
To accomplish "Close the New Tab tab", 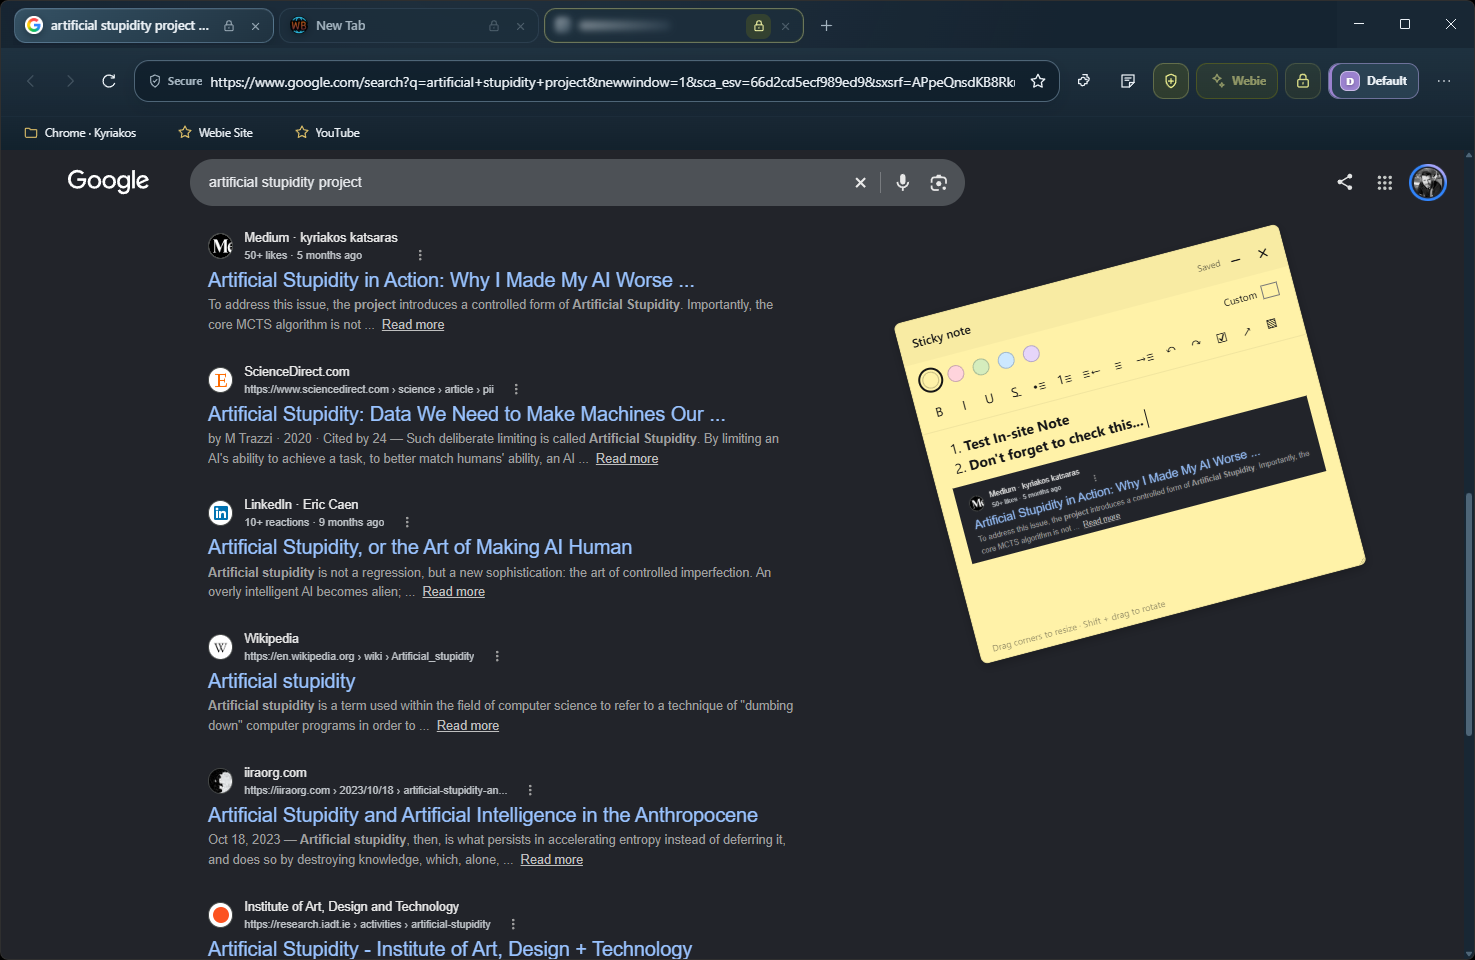I will (520, 26).
